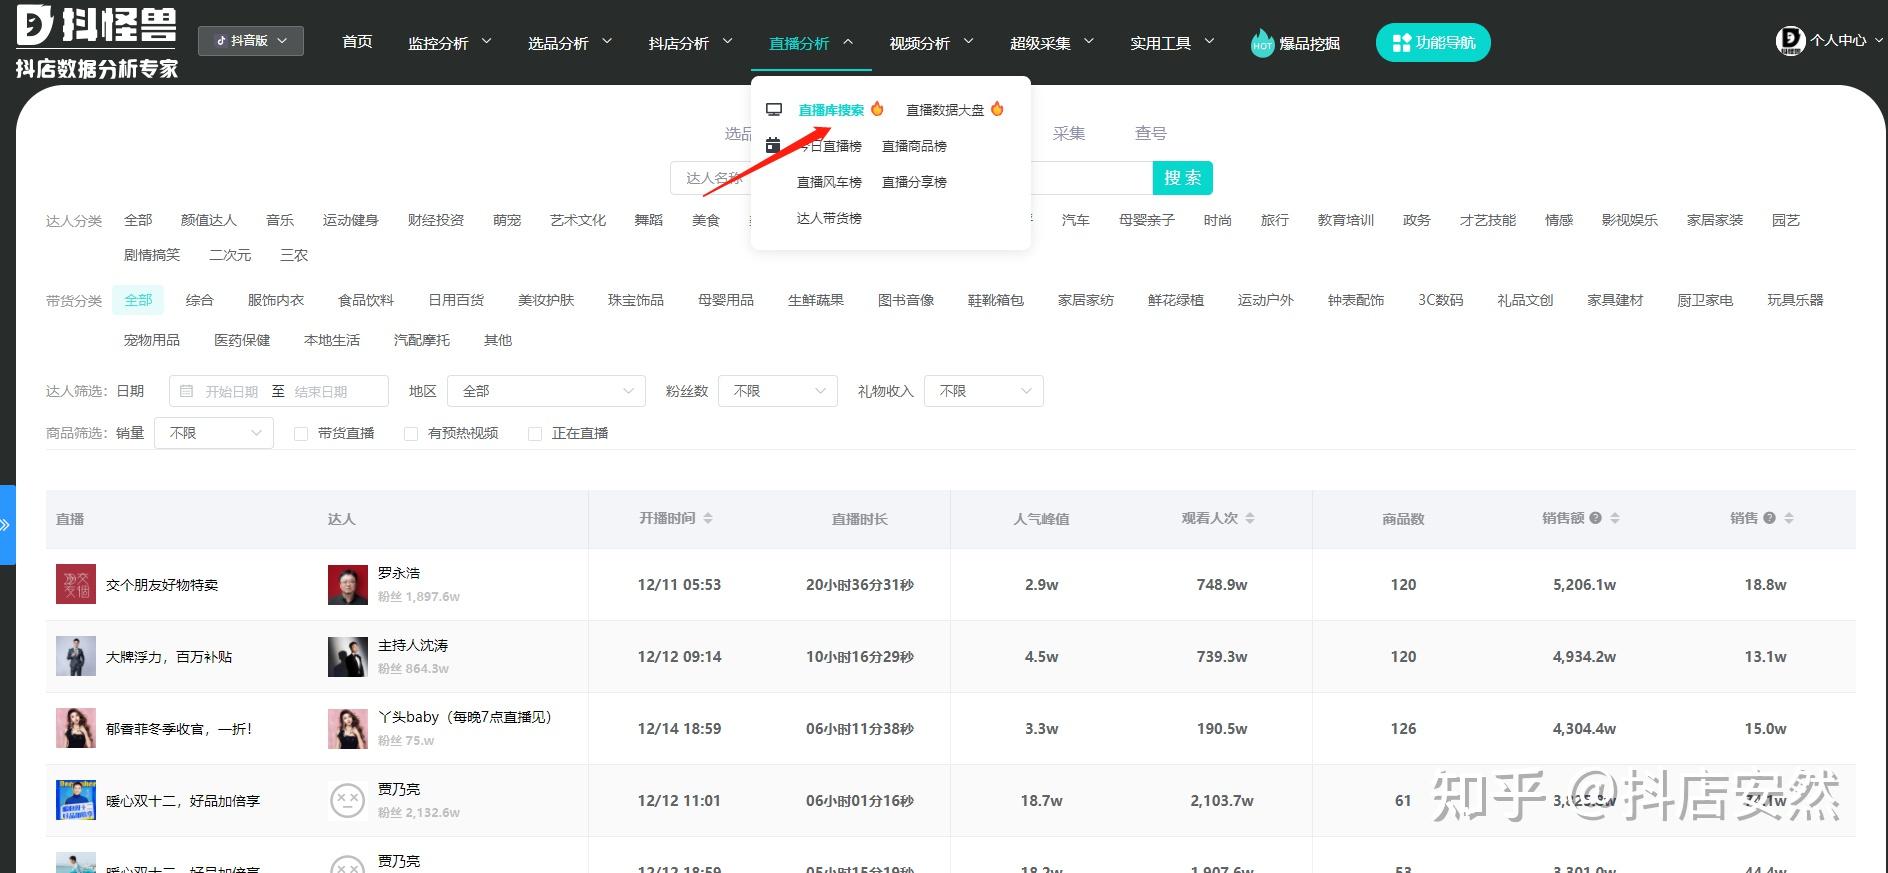Open 主持人沈涛 avatar image
Image resolution: width=1888 pixels, height=873 pixels.
click(348, 657)
